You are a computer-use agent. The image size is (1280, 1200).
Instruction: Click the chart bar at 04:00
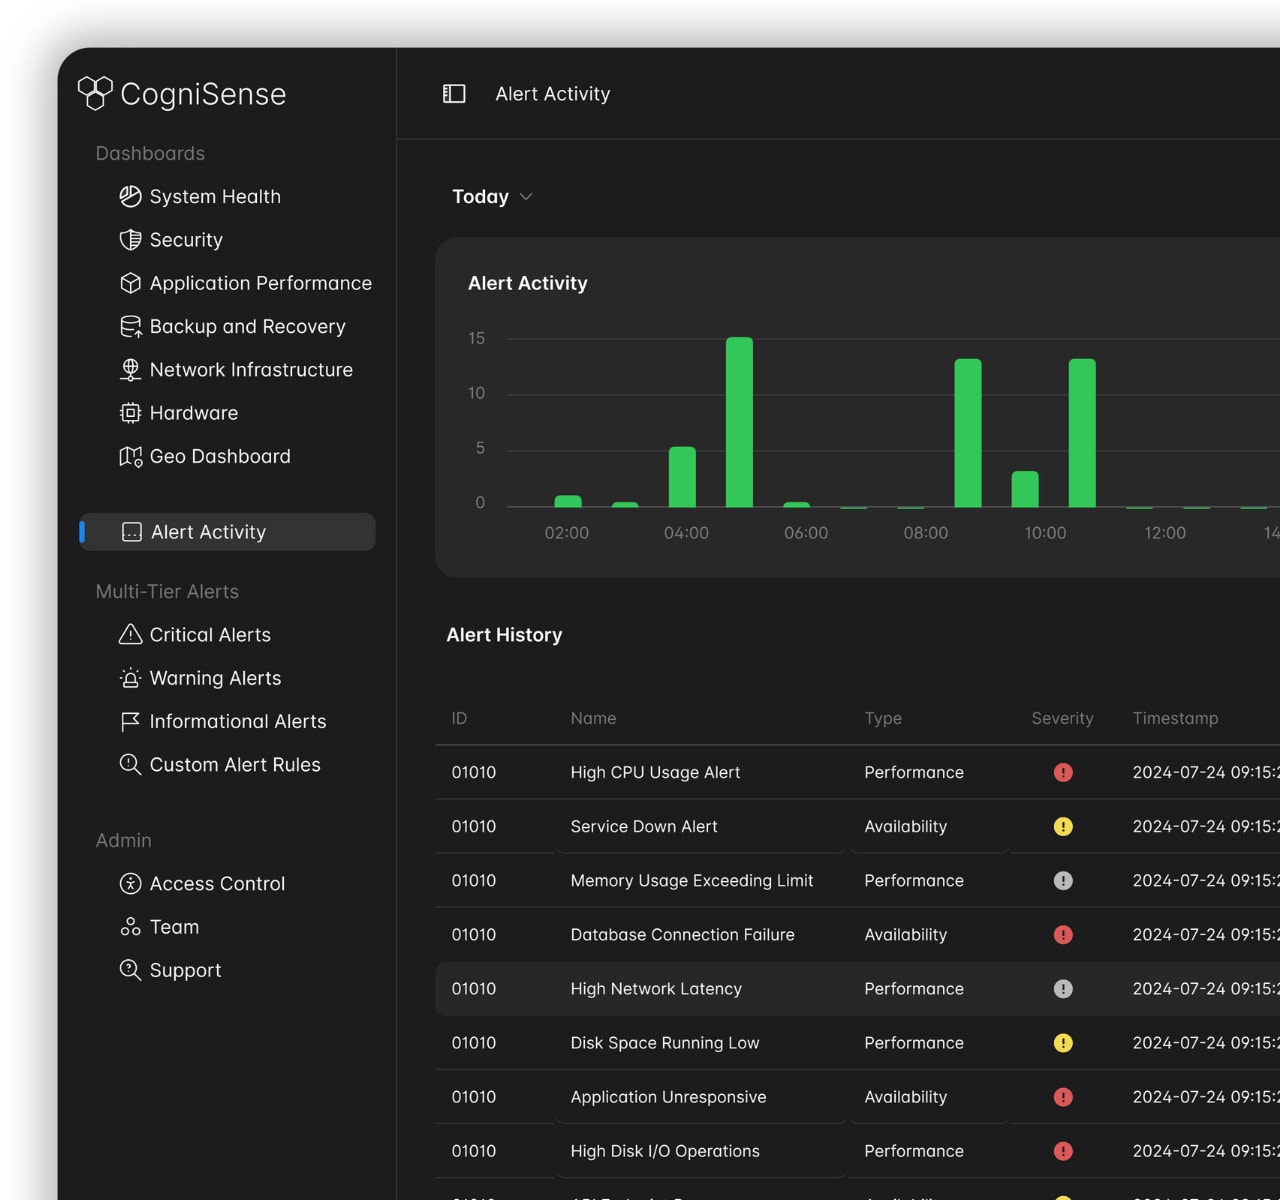682,477
